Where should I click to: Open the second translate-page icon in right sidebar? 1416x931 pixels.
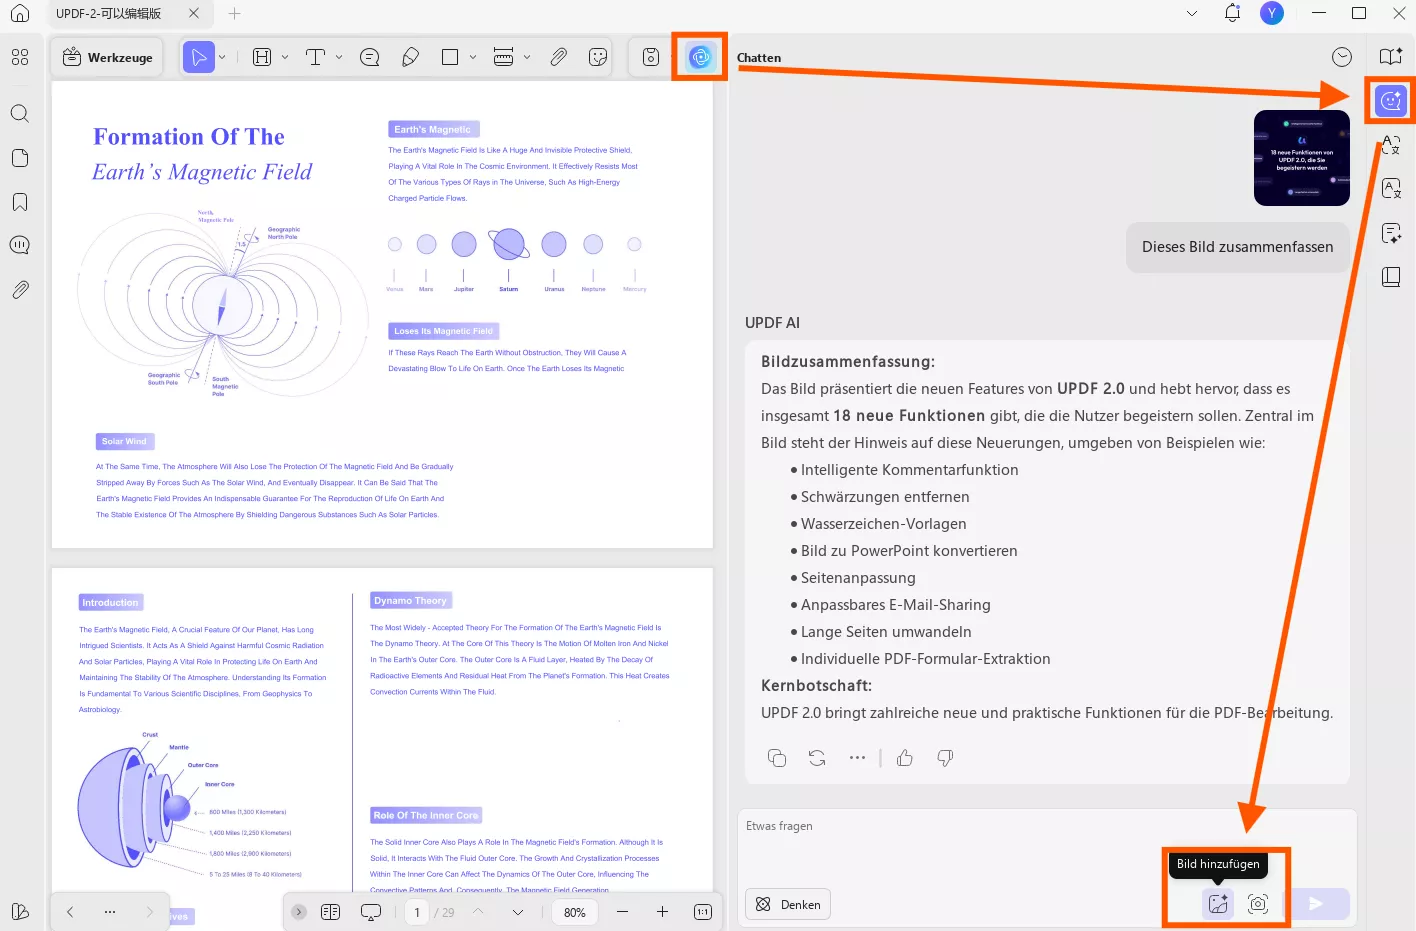(x=1391, y=189)
